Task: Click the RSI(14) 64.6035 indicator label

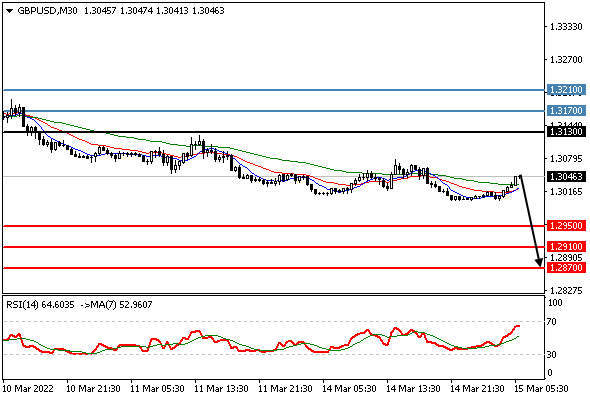Action: coord(40,304)
